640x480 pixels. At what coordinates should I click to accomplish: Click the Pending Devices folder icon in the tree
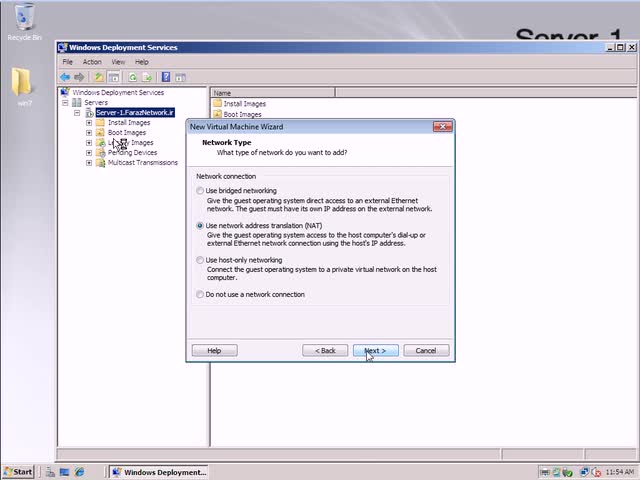tap(100, 152)
